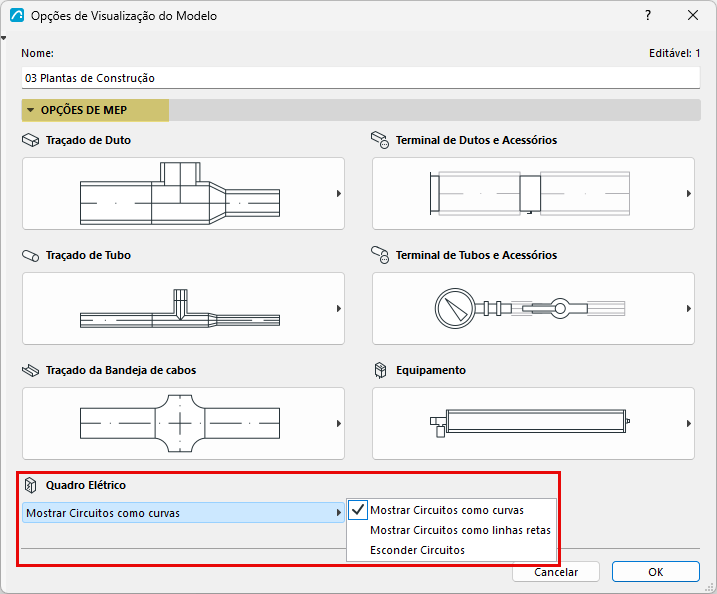Close the Opções de Visualização do Modelo dialog
Screen dimensions: 717x594
(x=693, y=16)
